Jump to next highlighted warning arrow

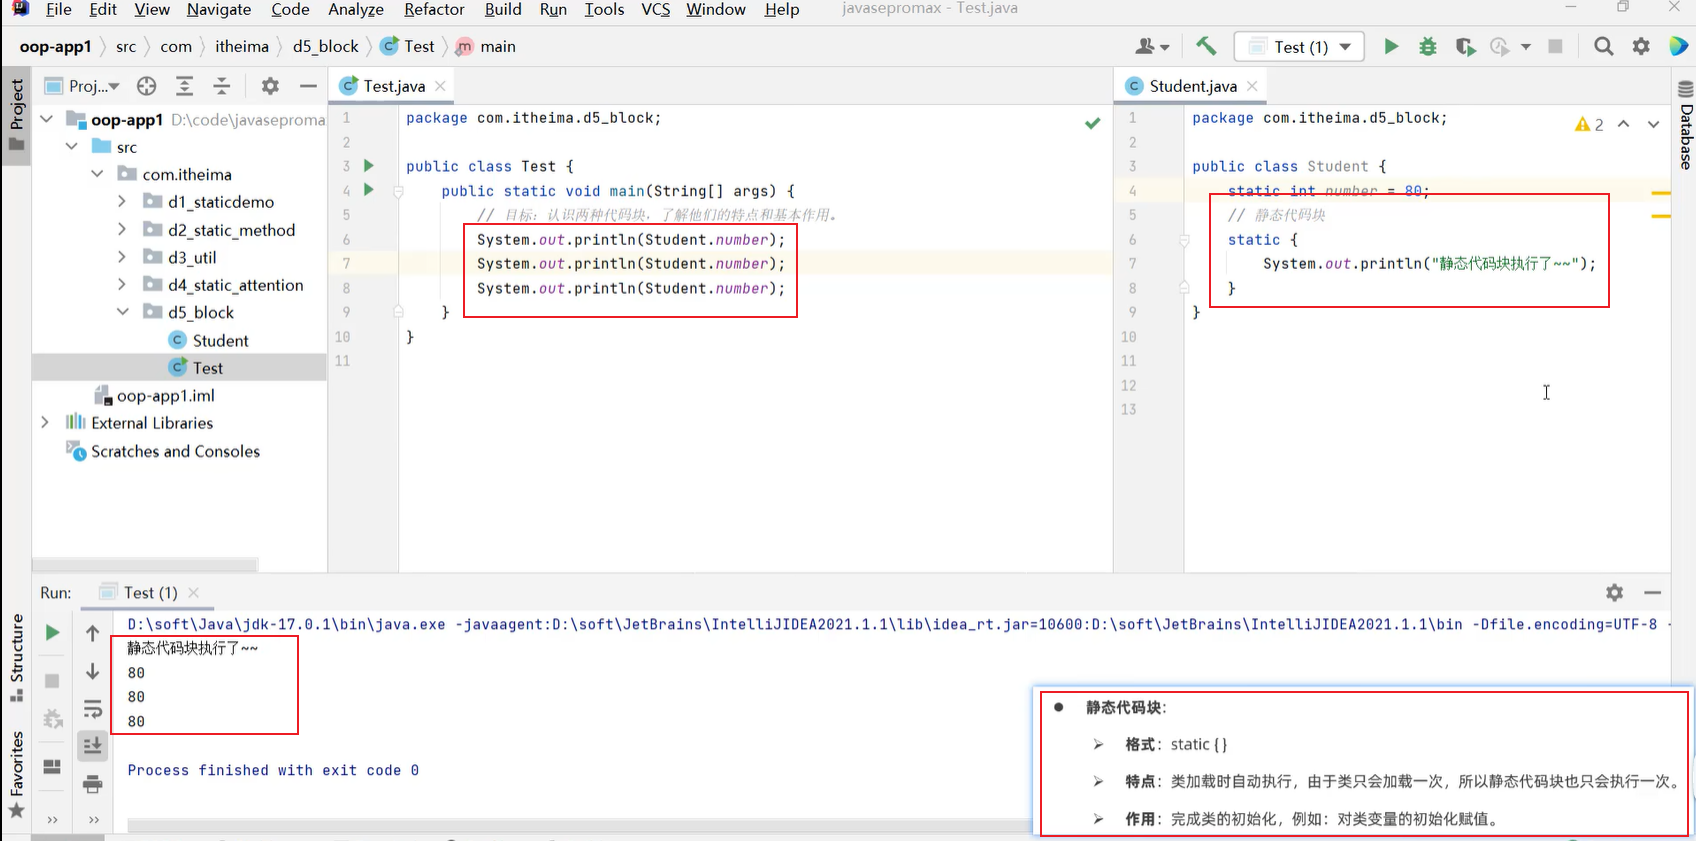(1653, 124)
